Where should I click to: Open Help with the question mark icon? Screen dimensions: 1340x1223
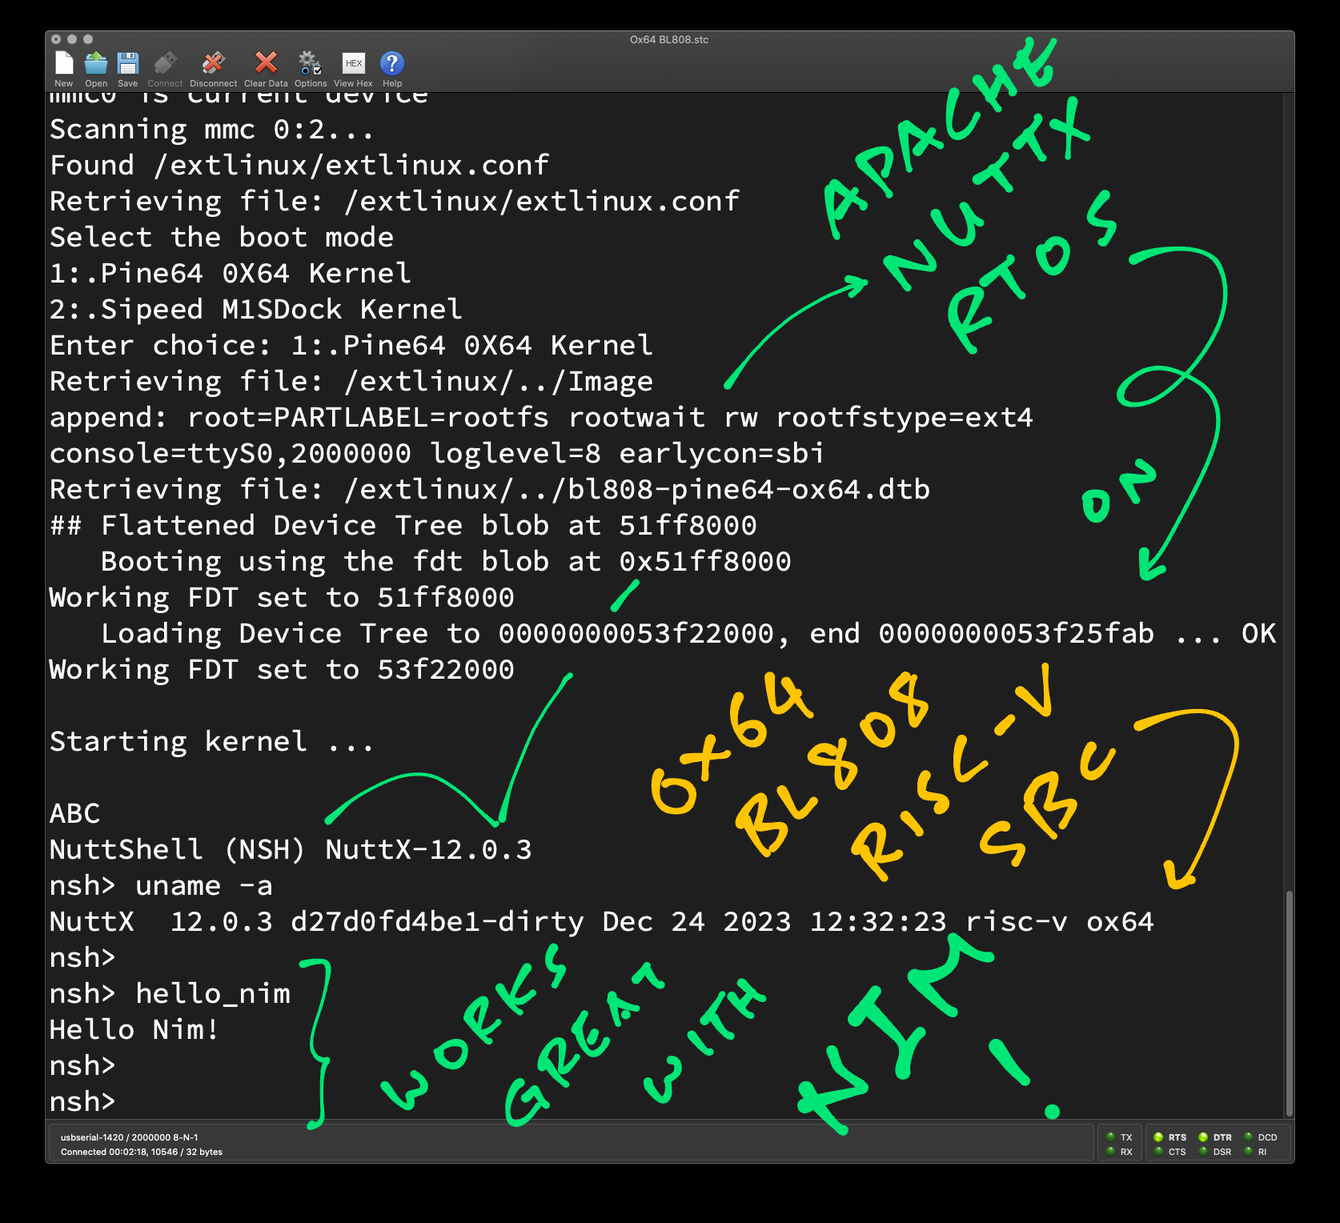392,64
